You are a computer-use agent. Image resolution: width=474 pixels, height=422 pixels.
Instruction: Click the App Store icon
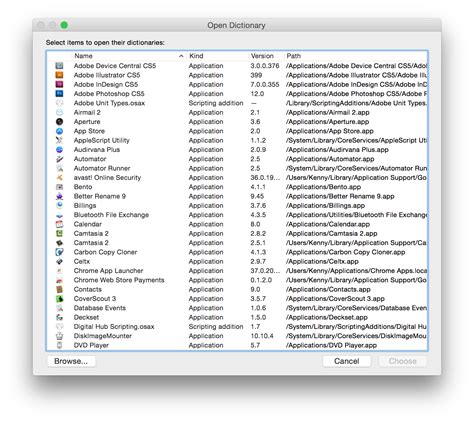pos(59,131)
